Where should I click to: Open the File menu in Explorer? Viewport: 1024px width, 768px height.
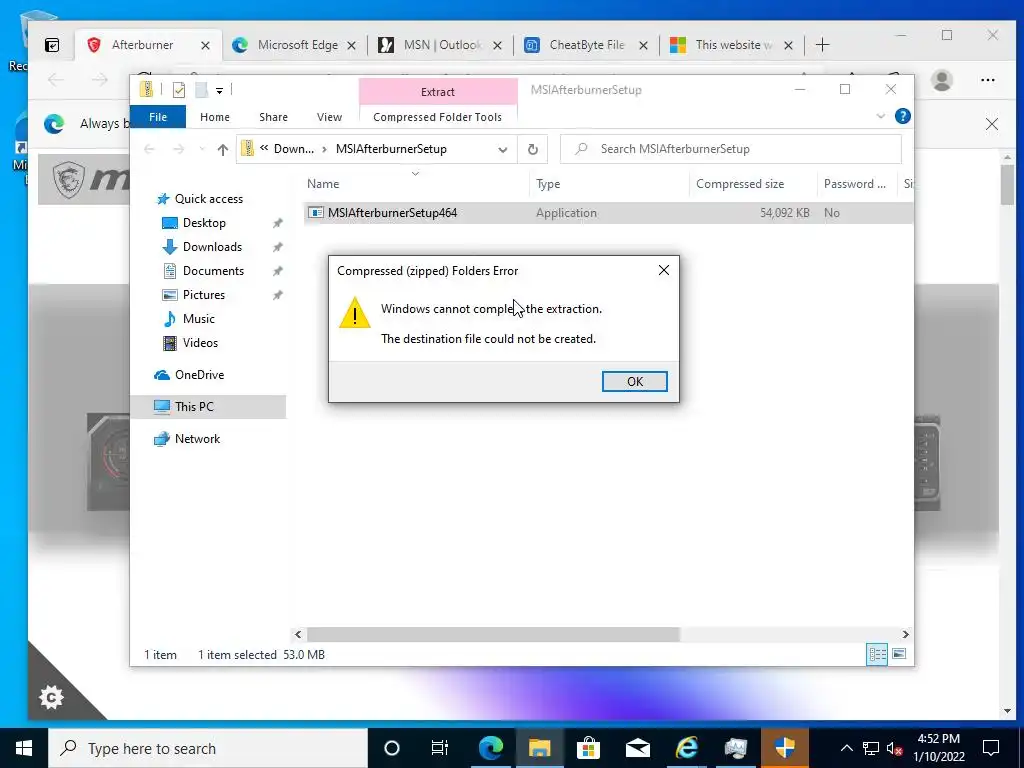coord(158,117)
